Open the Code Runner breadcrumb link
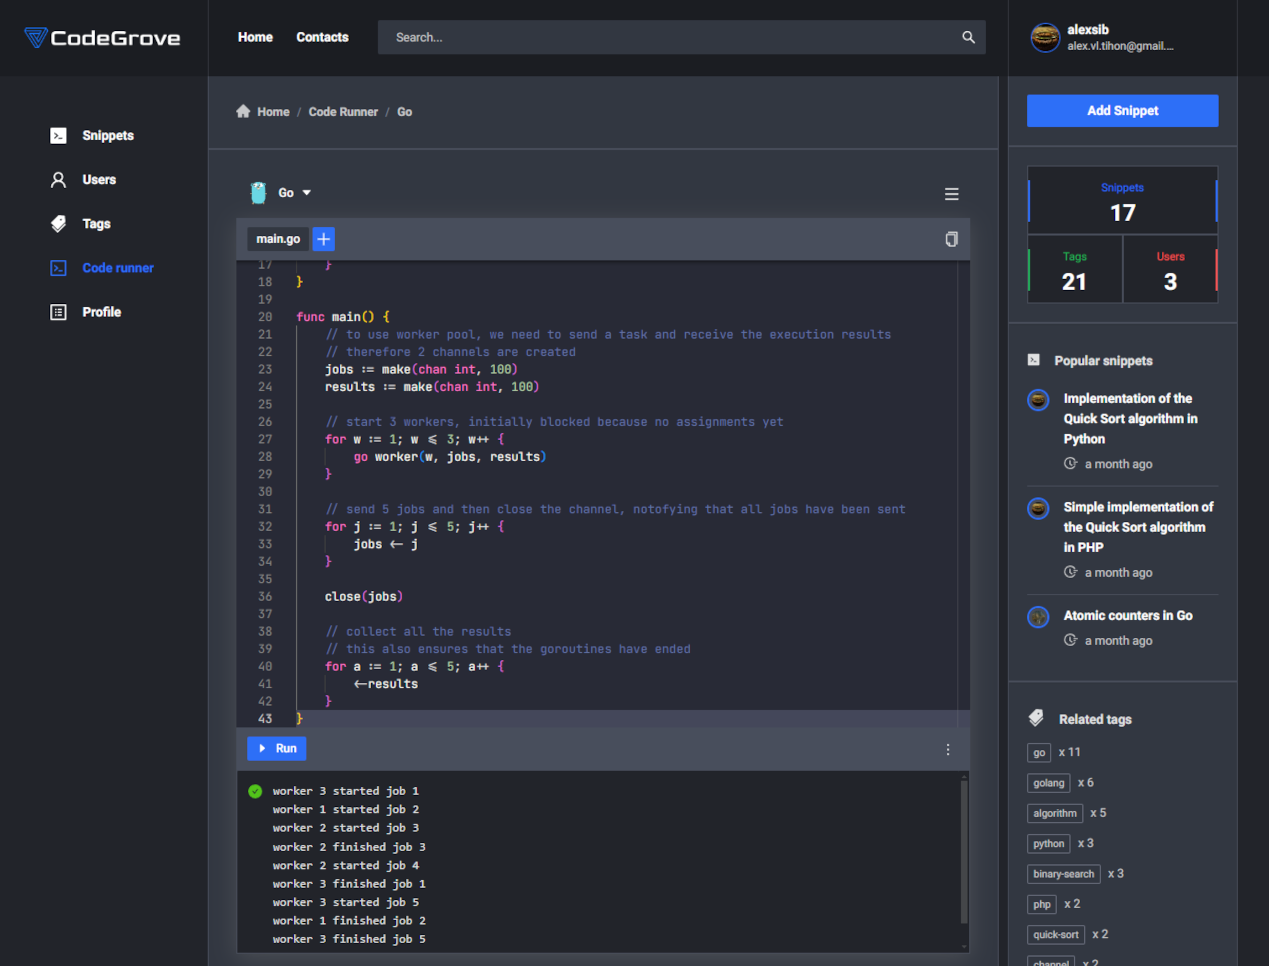The width and height of the screenshot is (1269, 966). pos(343,112)
